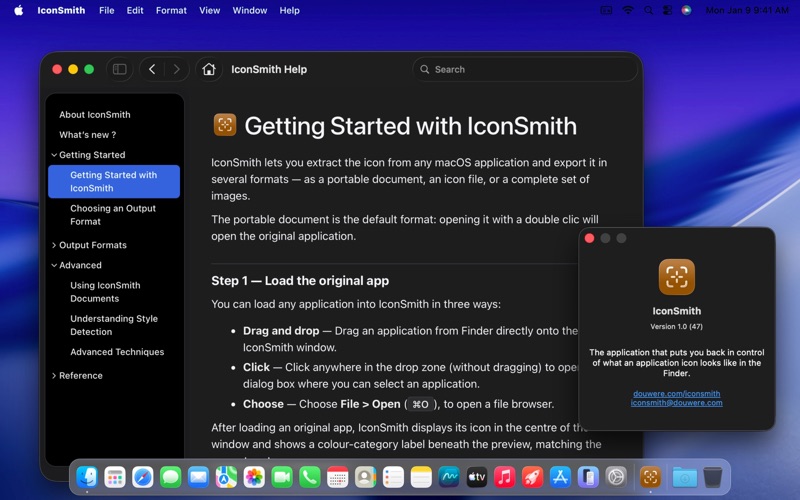The width and height of the screenshot is (800, 500).
Task: Click the IconSmith icon in the Dock
Action: 651,477
